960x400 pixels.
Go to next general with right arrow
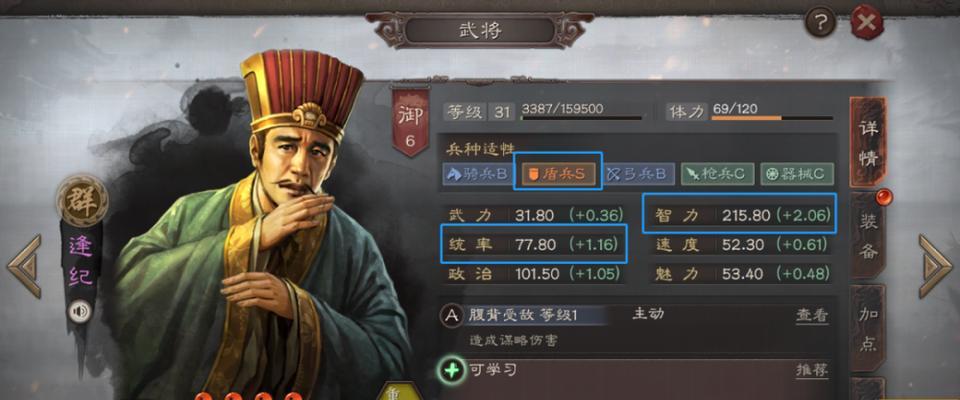point(936,266)
